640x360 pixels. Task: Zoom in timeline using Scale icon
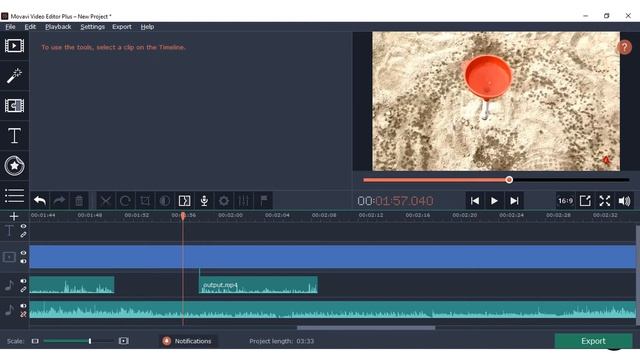coord(124,341)
